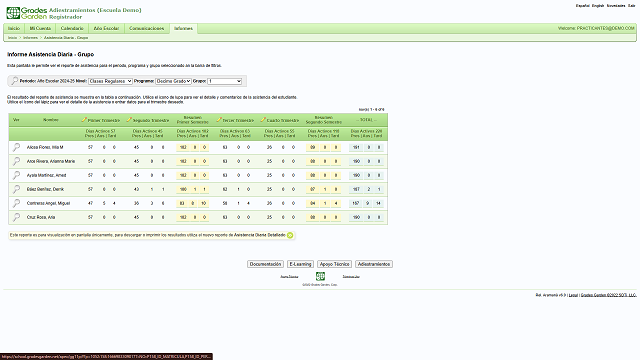Open the Legal link in footer
This screenshot has width=640, height=360.
[573, 295]
